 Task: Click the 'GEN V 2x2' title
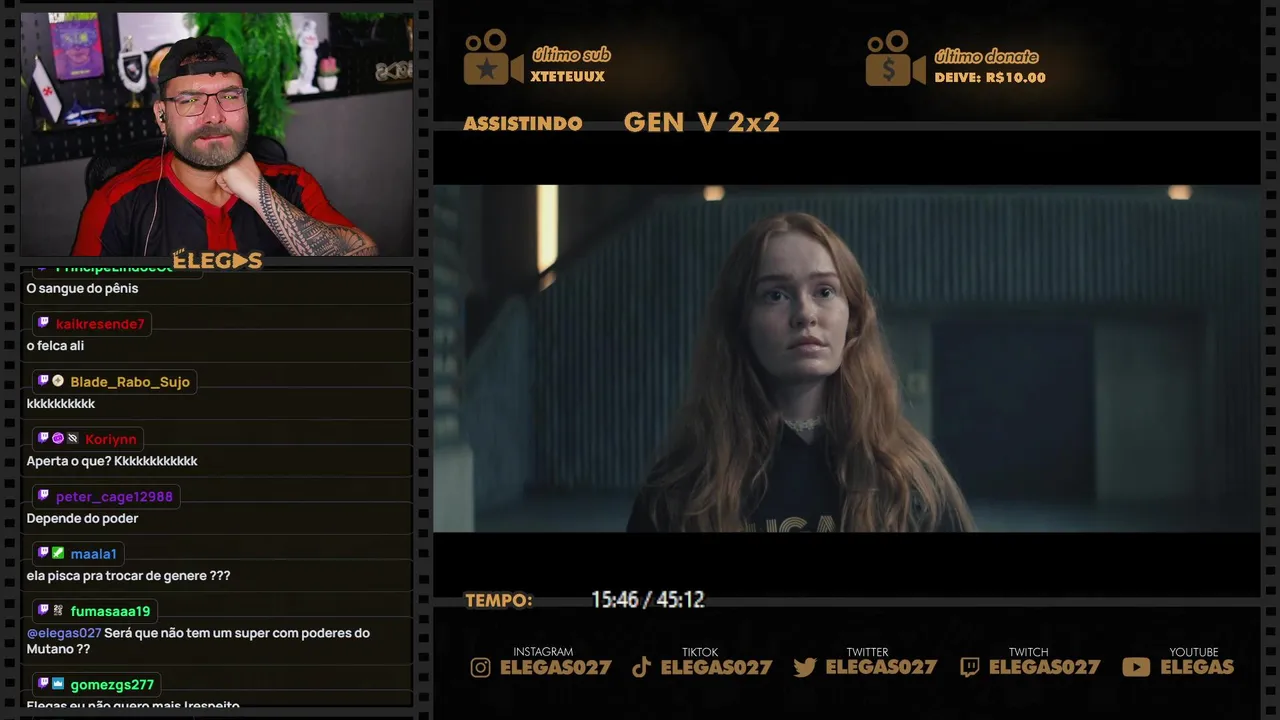(x=702, y=122)
